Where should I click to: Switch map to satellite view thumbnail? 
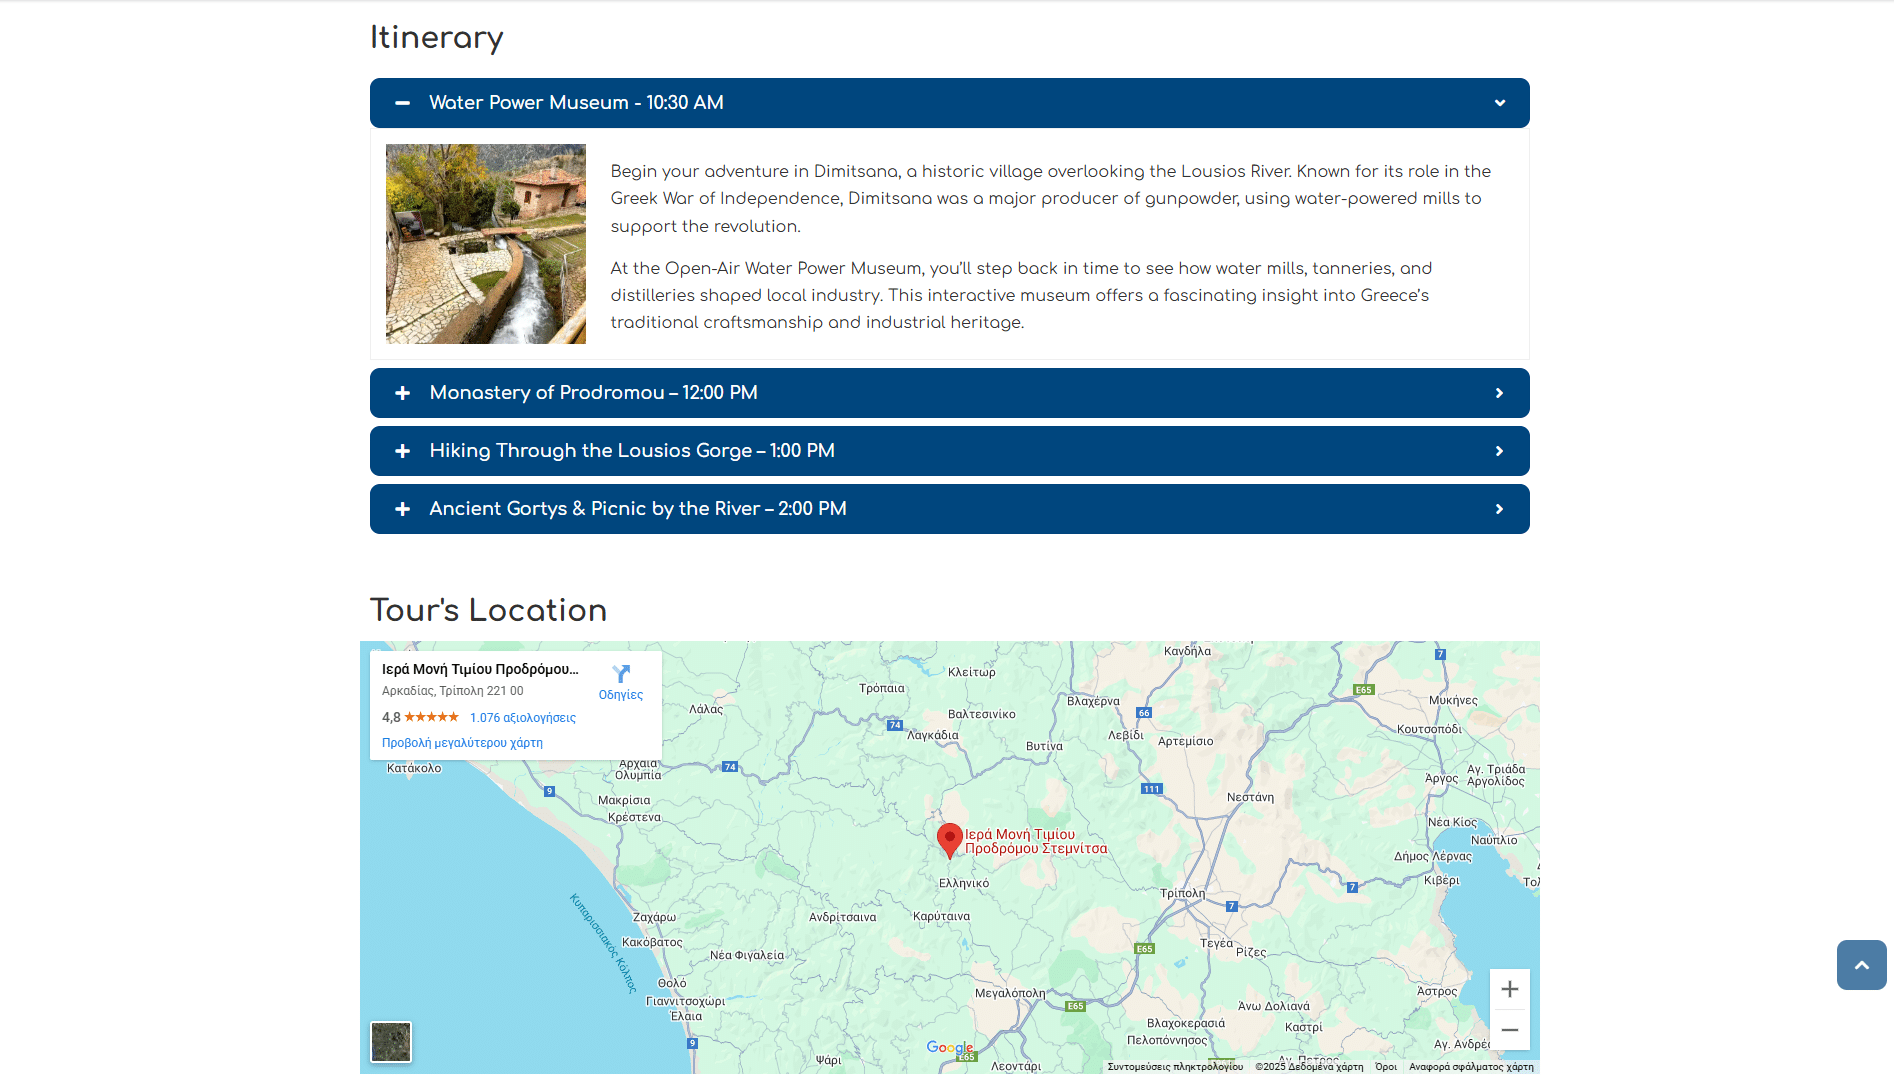click(x=391, y=1041)
